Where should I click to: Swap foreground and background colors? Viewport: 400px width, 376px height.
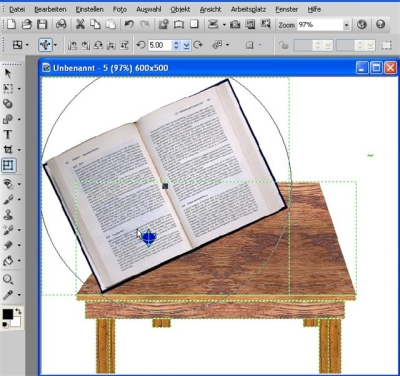(x=18, y=311)
